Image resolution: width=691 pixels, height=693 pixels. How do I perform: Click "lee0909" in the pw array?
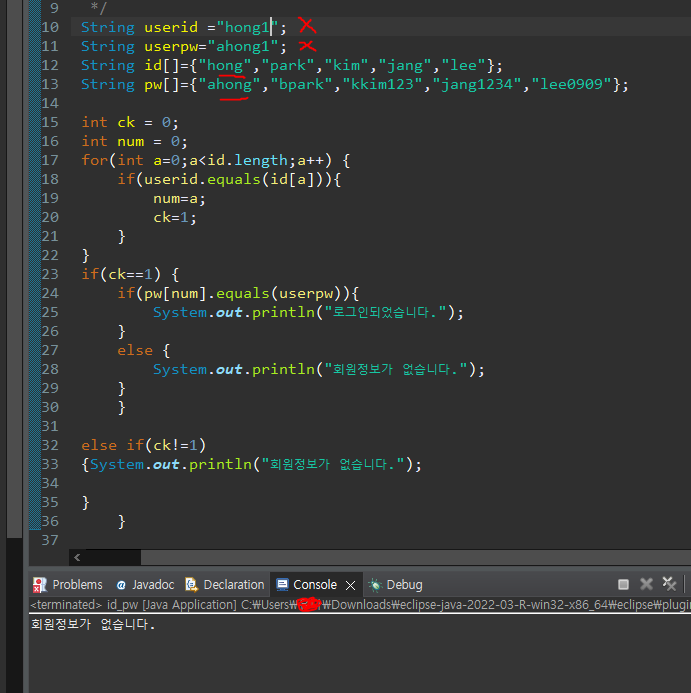(x=572, y=84)
